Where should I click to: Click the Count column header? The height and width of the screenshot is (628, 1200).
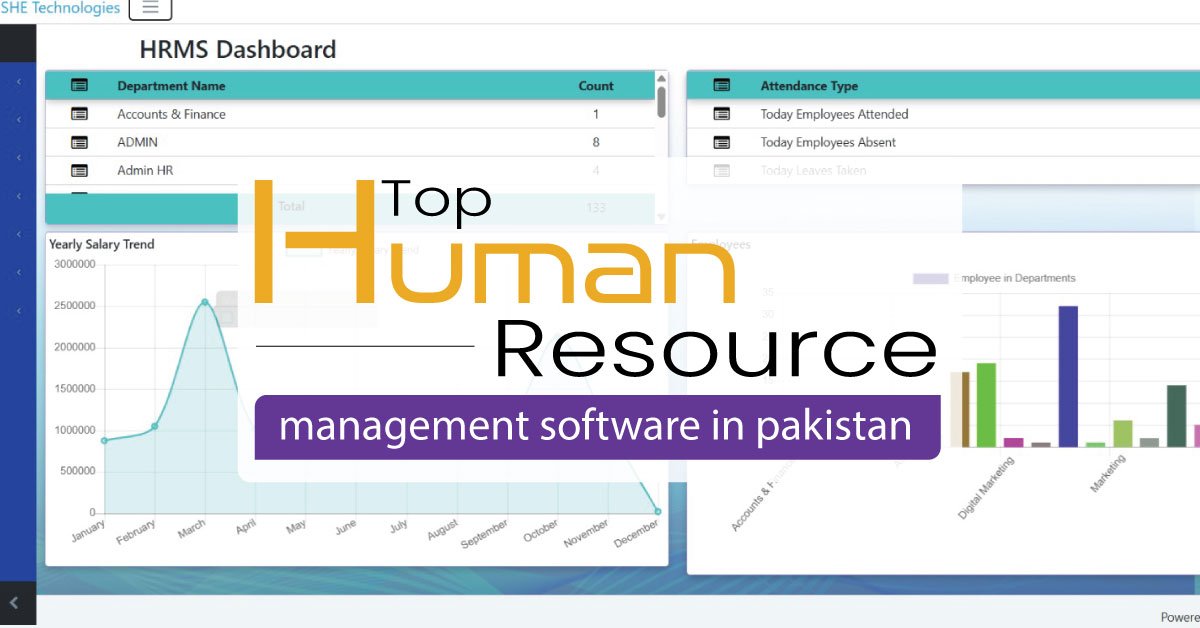tap(596, 86)
